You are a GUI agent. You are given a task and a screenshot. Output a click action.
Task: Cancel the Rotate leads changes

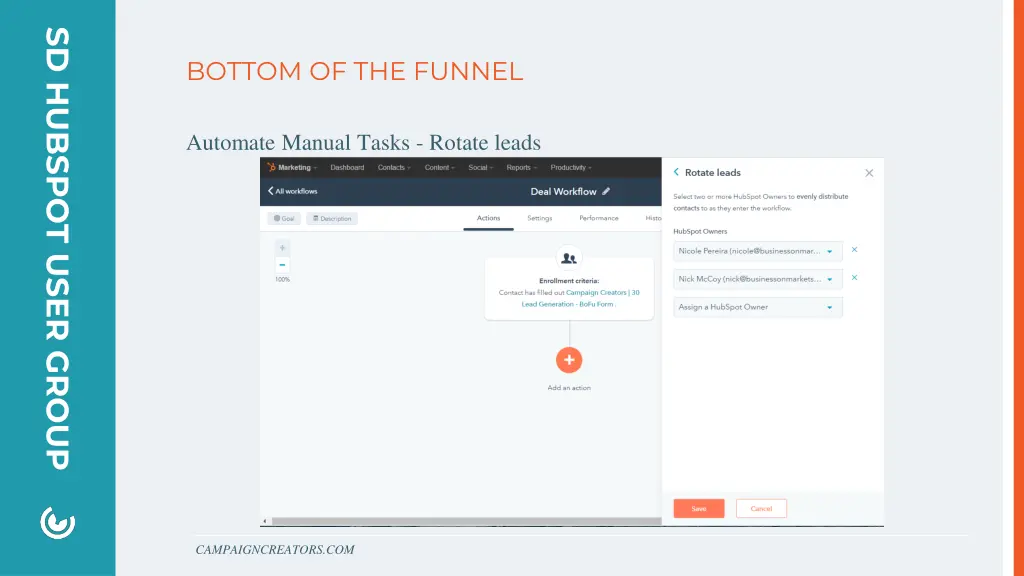(761, 509)
